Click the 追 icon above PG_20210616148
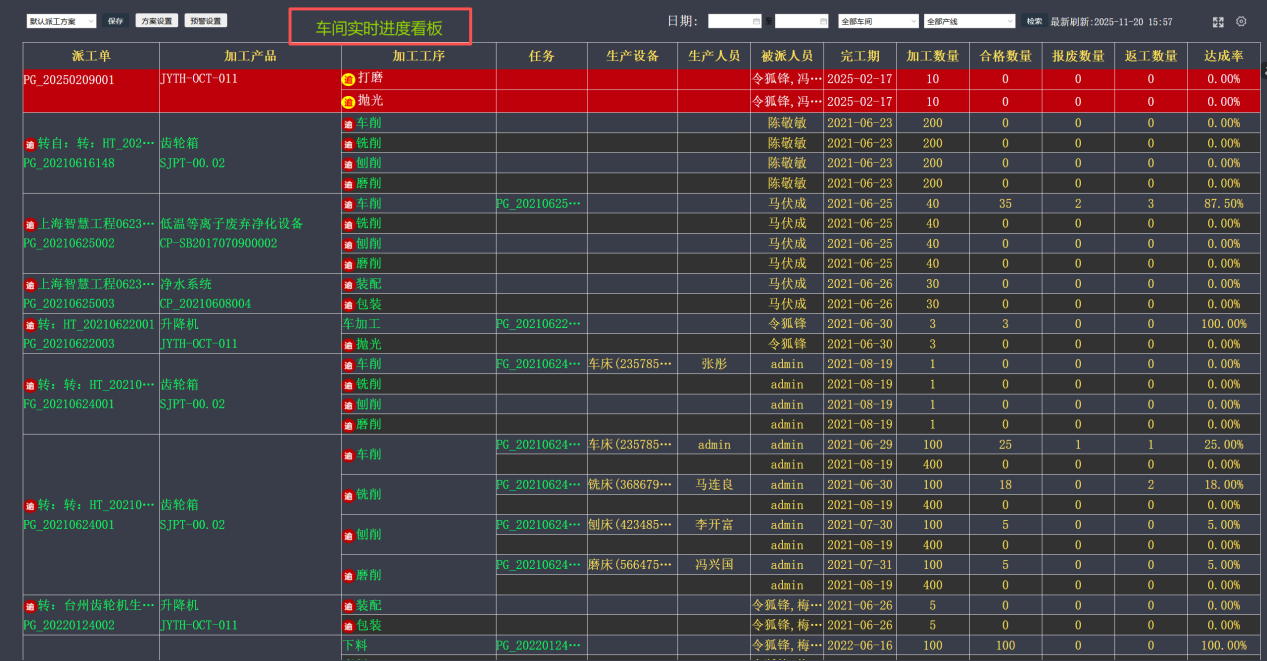1267x661 pixels. click(30, 144)
